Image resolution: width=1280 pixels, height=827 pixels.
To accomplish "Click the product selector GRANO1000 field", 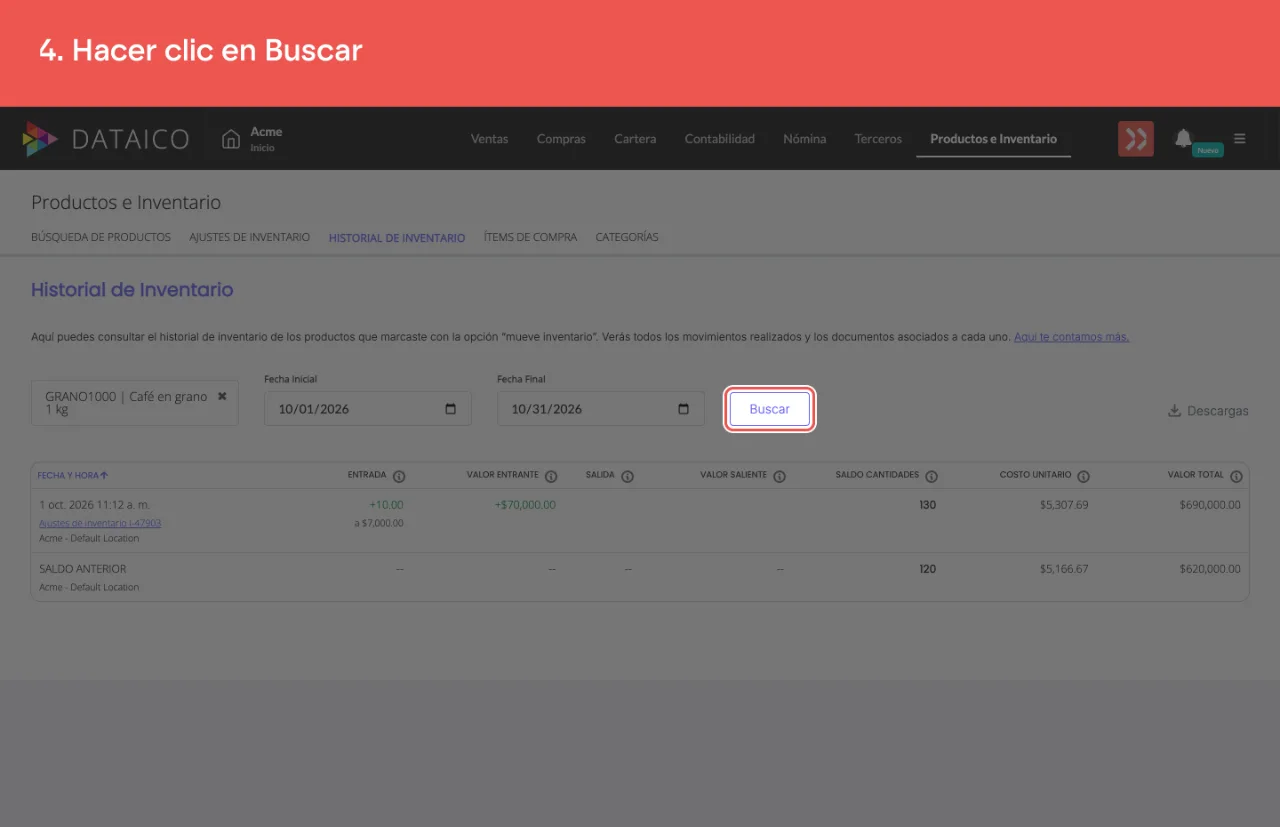I will click(134, 403).
